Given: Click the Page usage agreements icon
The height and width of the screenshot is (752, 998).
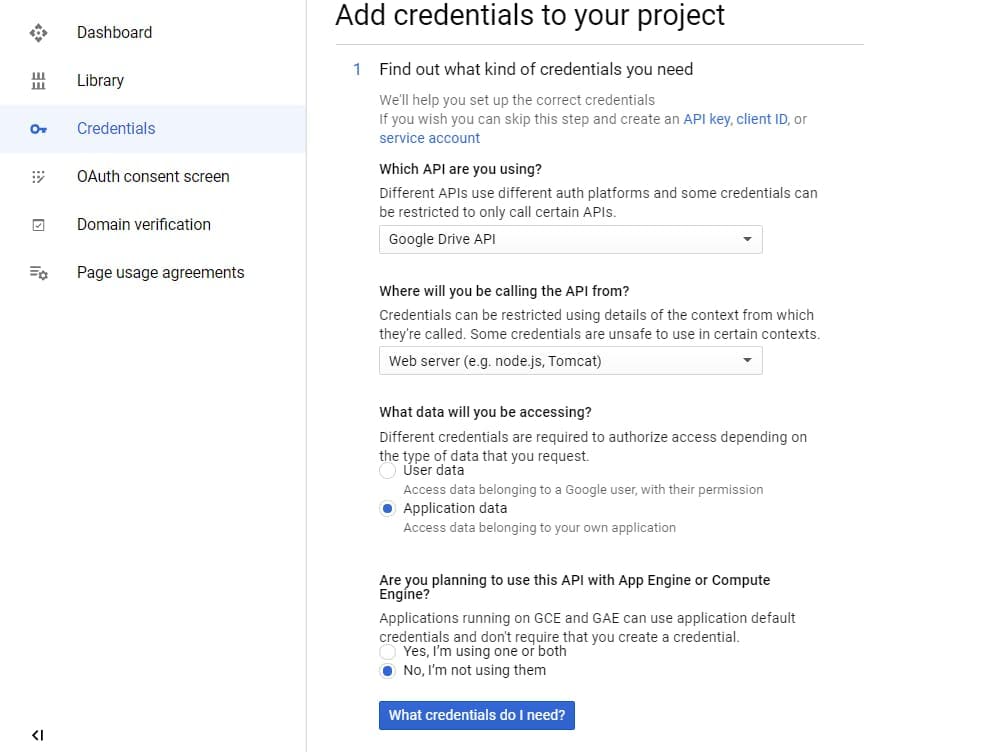Looking at the screenshot, I should point(38,273).
